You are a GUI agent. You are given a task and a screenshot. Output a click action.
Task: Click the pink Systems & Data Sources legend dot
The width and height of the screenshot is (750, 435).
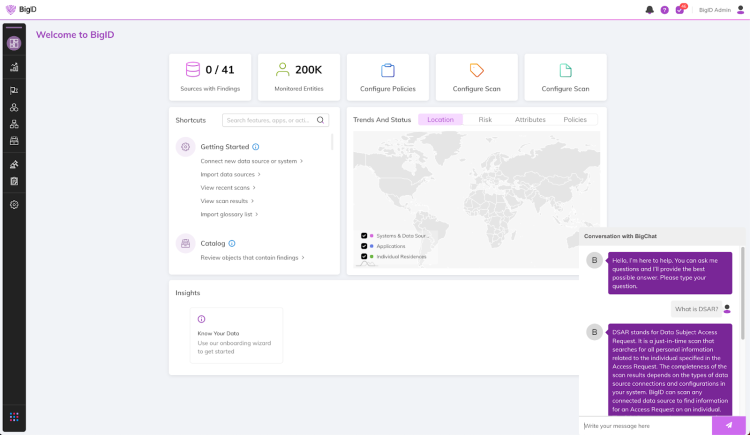tap(372, 236)
